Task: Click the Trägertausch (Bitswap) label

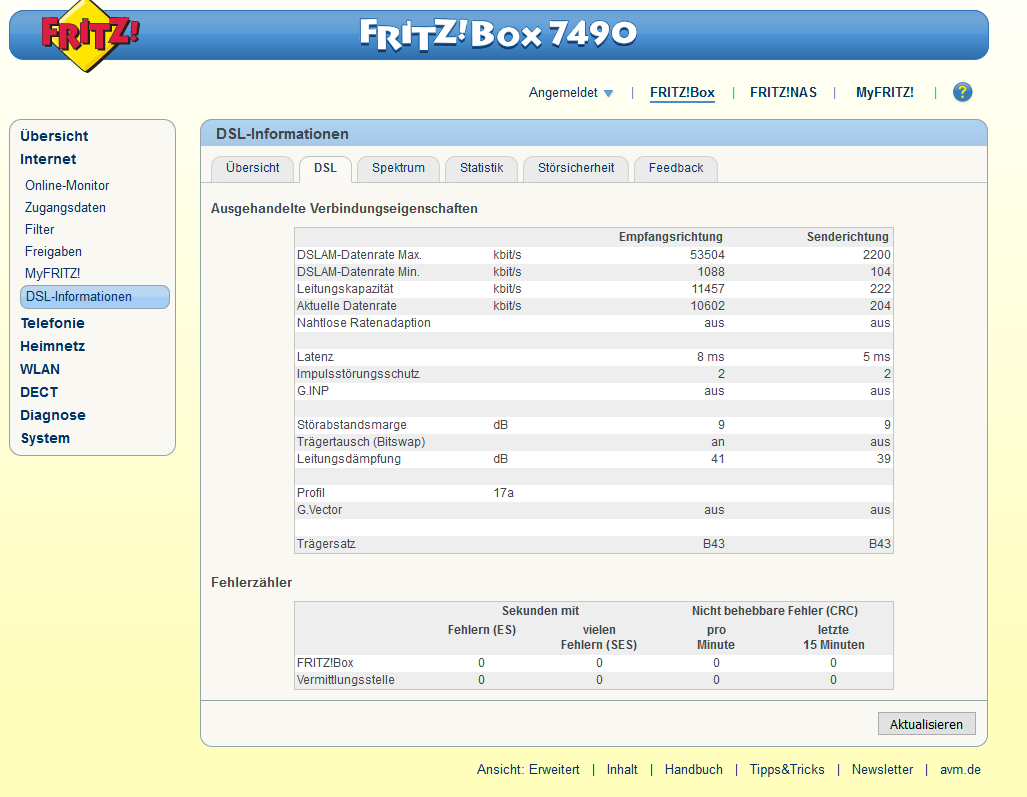Action: (x=361, y=442)
